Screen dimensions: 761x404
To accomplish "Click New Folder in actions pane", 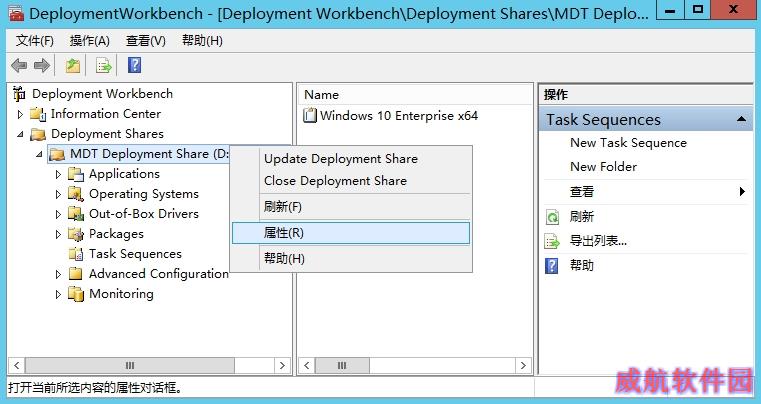I will (x=603, y=167).
